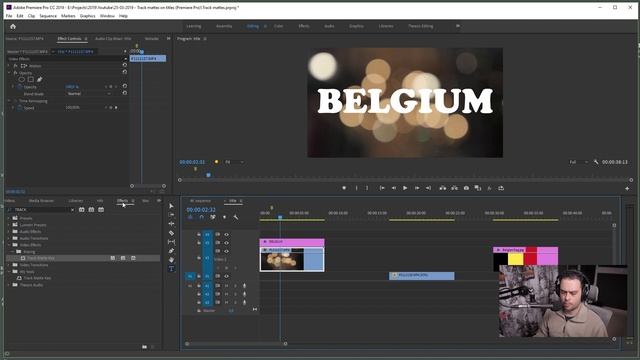Image resolution: width=640 pixels, height=360 pixels.
Task: Open the Window menu
Action: tap(107, 16)
